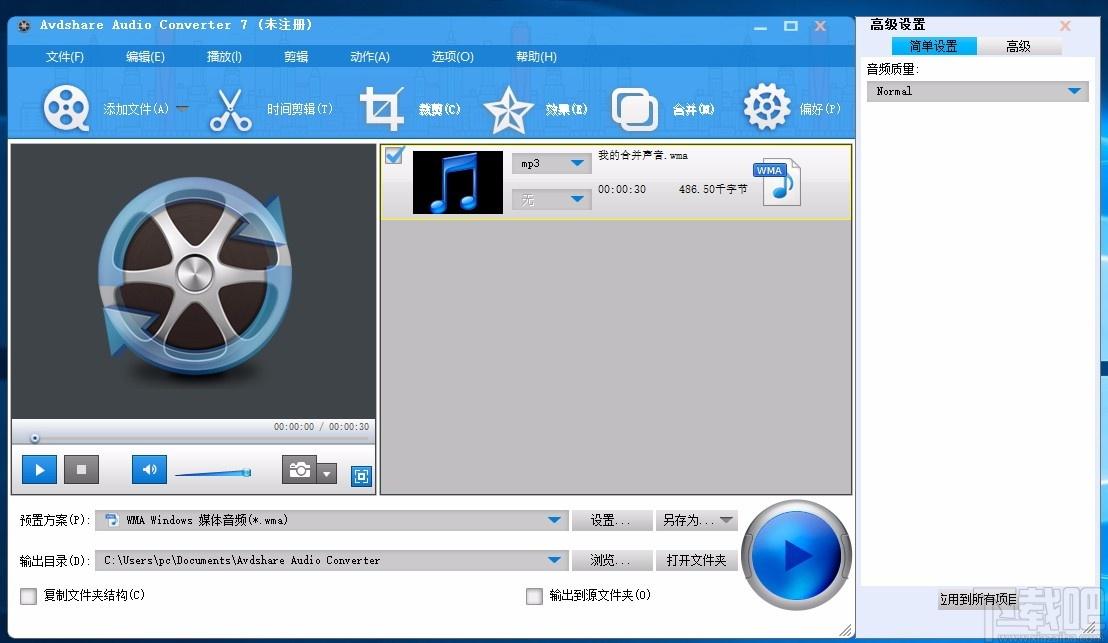Image resolution: width=1108 pixels, height=643 pixels.
Task: Select the Crop tool icon
Action: coord(382,108)
